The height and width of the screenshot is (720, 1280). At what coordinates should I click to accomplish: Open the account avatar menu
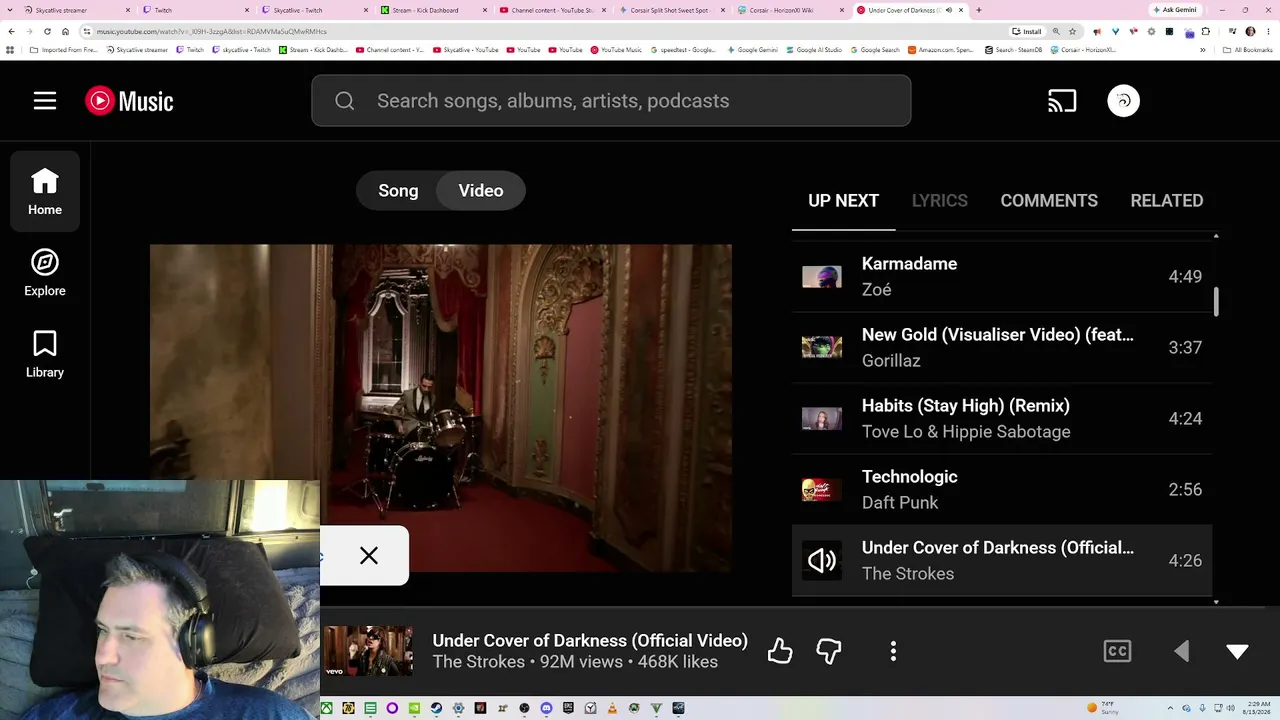pyautogui.click(x=1124, y=101)
